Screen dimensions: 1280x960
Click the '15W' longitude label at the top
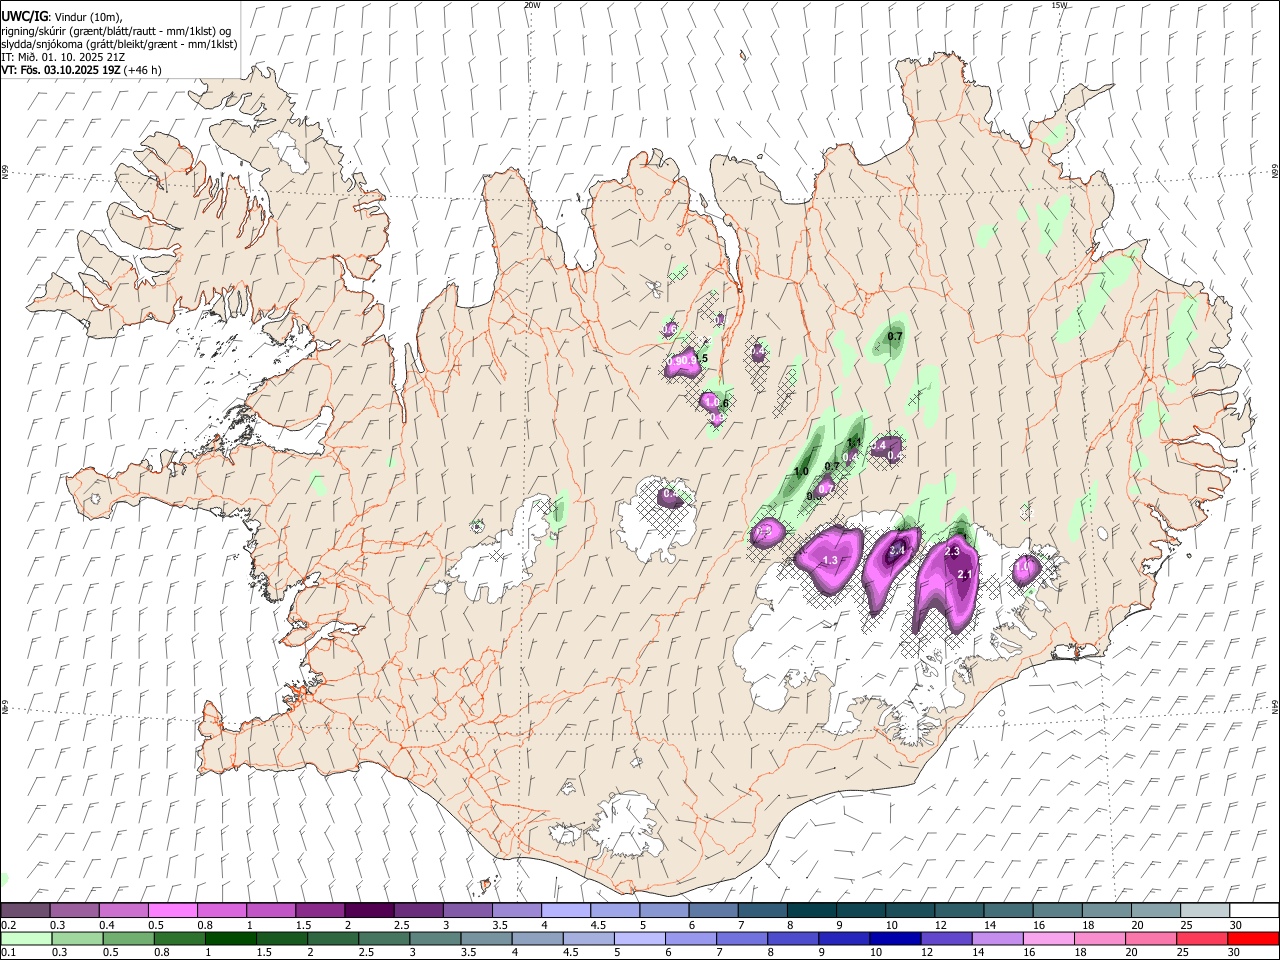[1059, 5]
